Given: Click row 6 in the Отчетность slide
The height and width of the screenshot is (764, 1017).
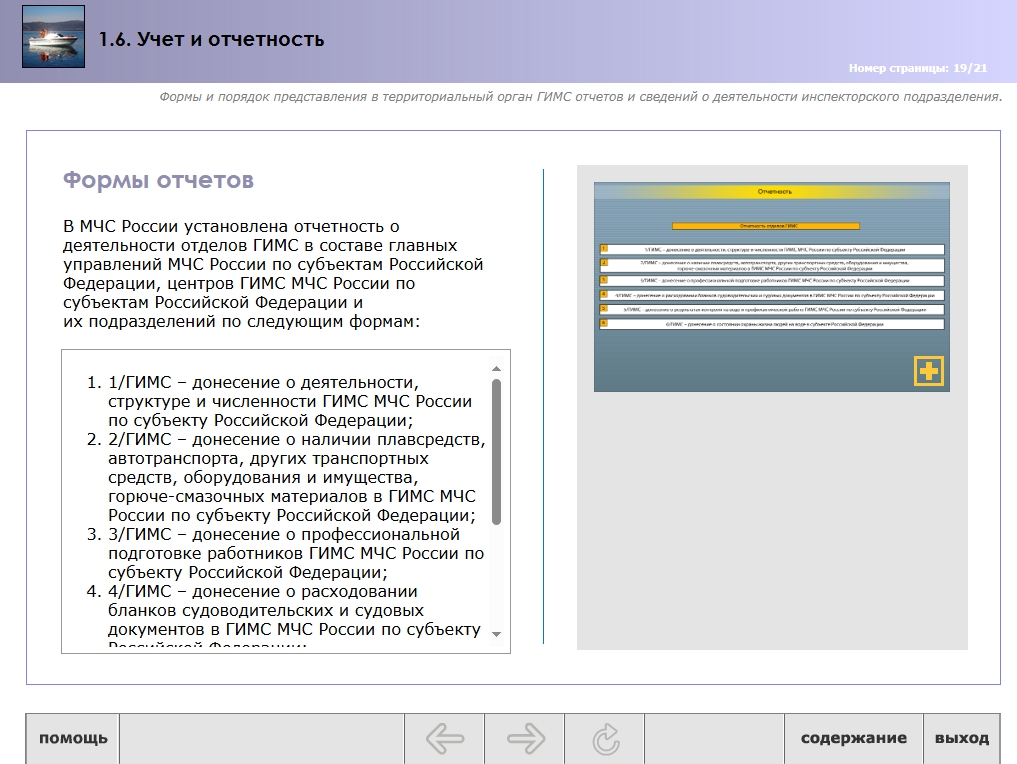Looking at the screenshot, I should coord(772,324).
